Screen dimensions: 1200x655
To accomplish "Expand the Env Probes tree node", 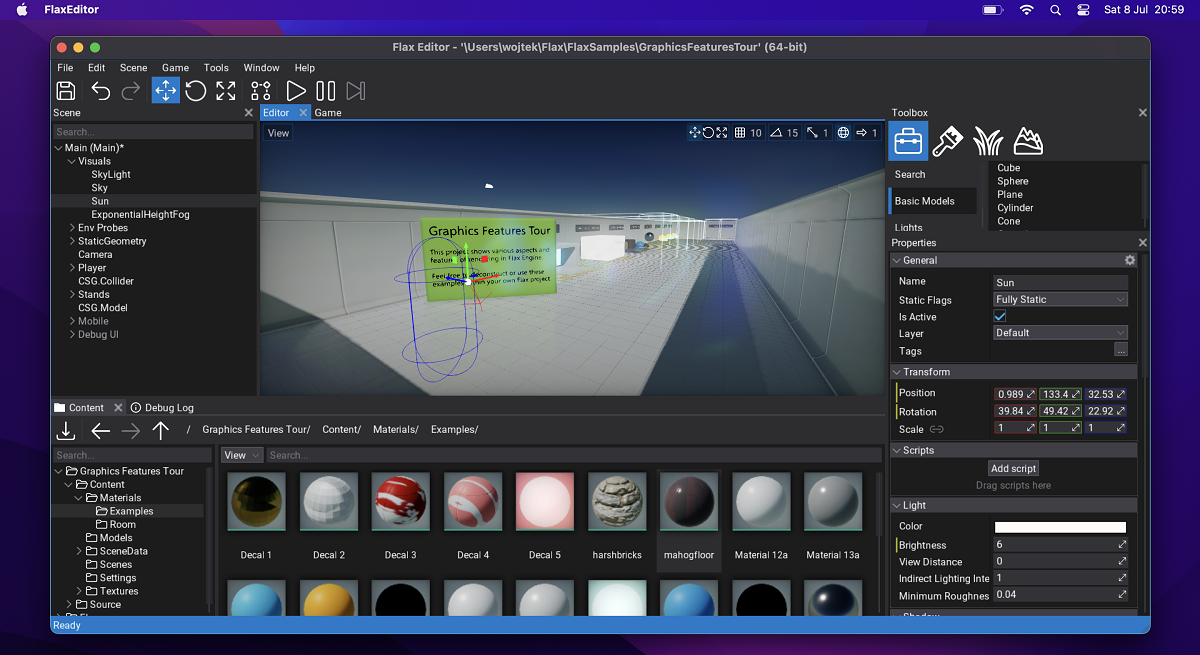I will [x=72, y=228].
